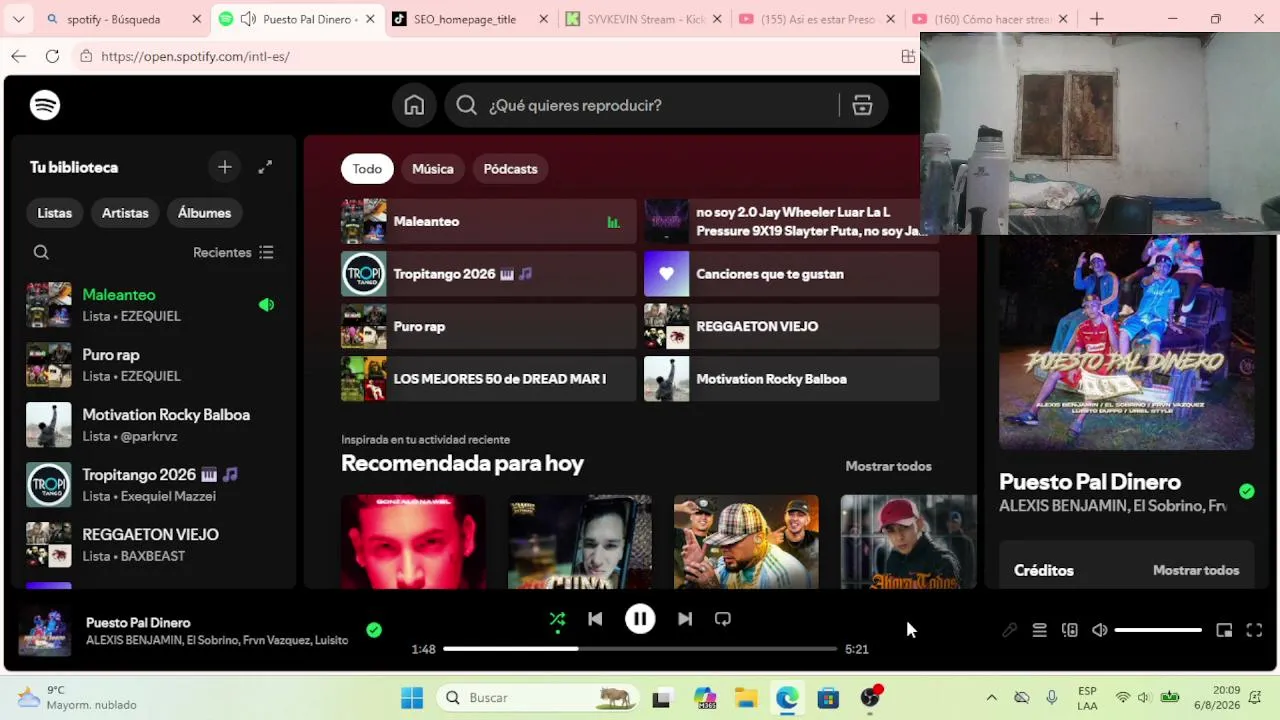Go back using the browser back arrow
The width and height of the screenshot is (1280, 720).
pyautogui.click(x=19, y=56)
